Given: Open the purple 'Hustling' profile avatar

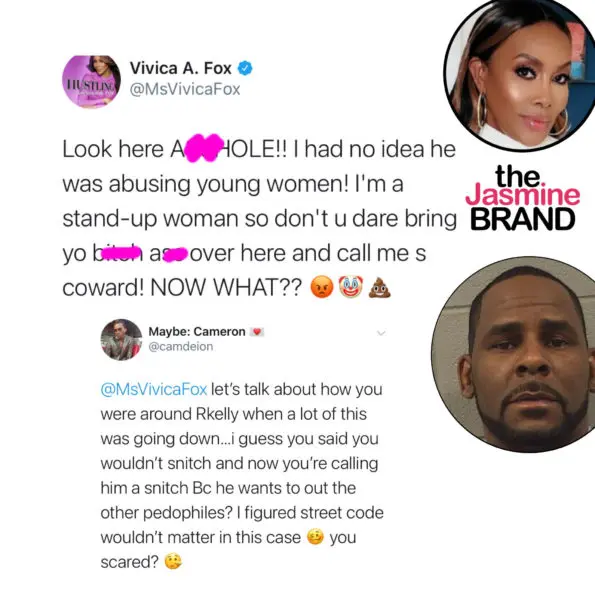Looking at the screenshot, I should coord(91,81).
